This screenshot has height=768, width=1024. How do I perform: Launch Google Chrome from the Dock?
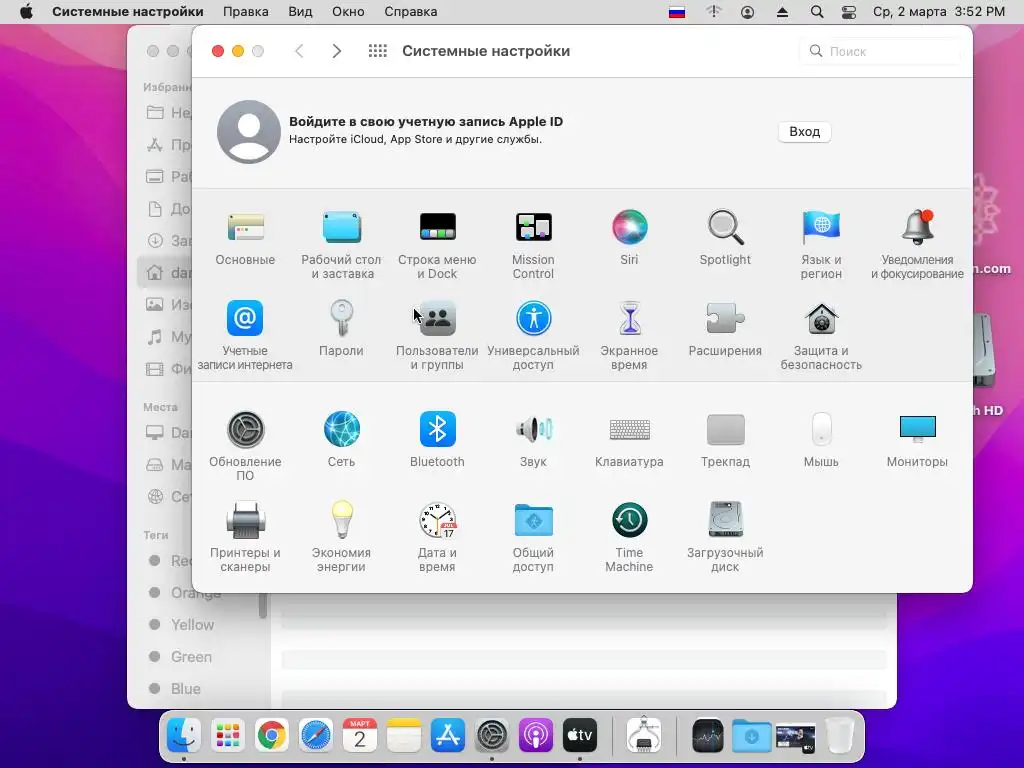pyautogui.click(x=272, y=736)
